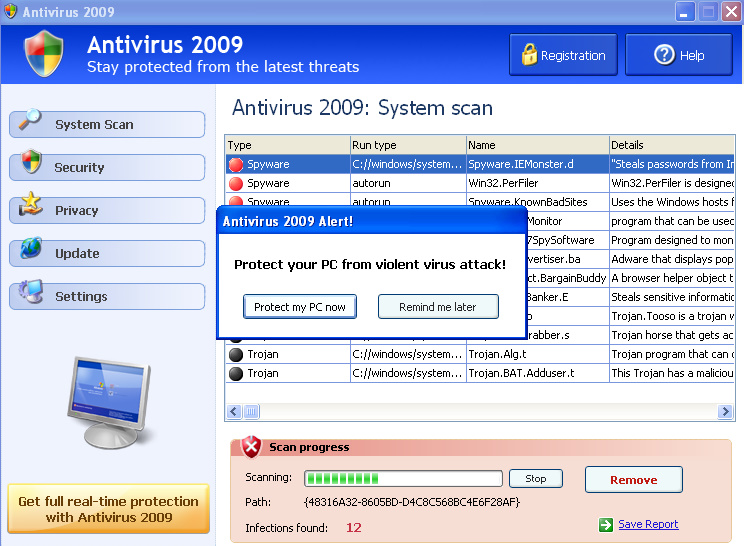This screenshot has width=744, height=546.
Task: Click the Antivirus 2009 shield logo
Action: point(44,54)
